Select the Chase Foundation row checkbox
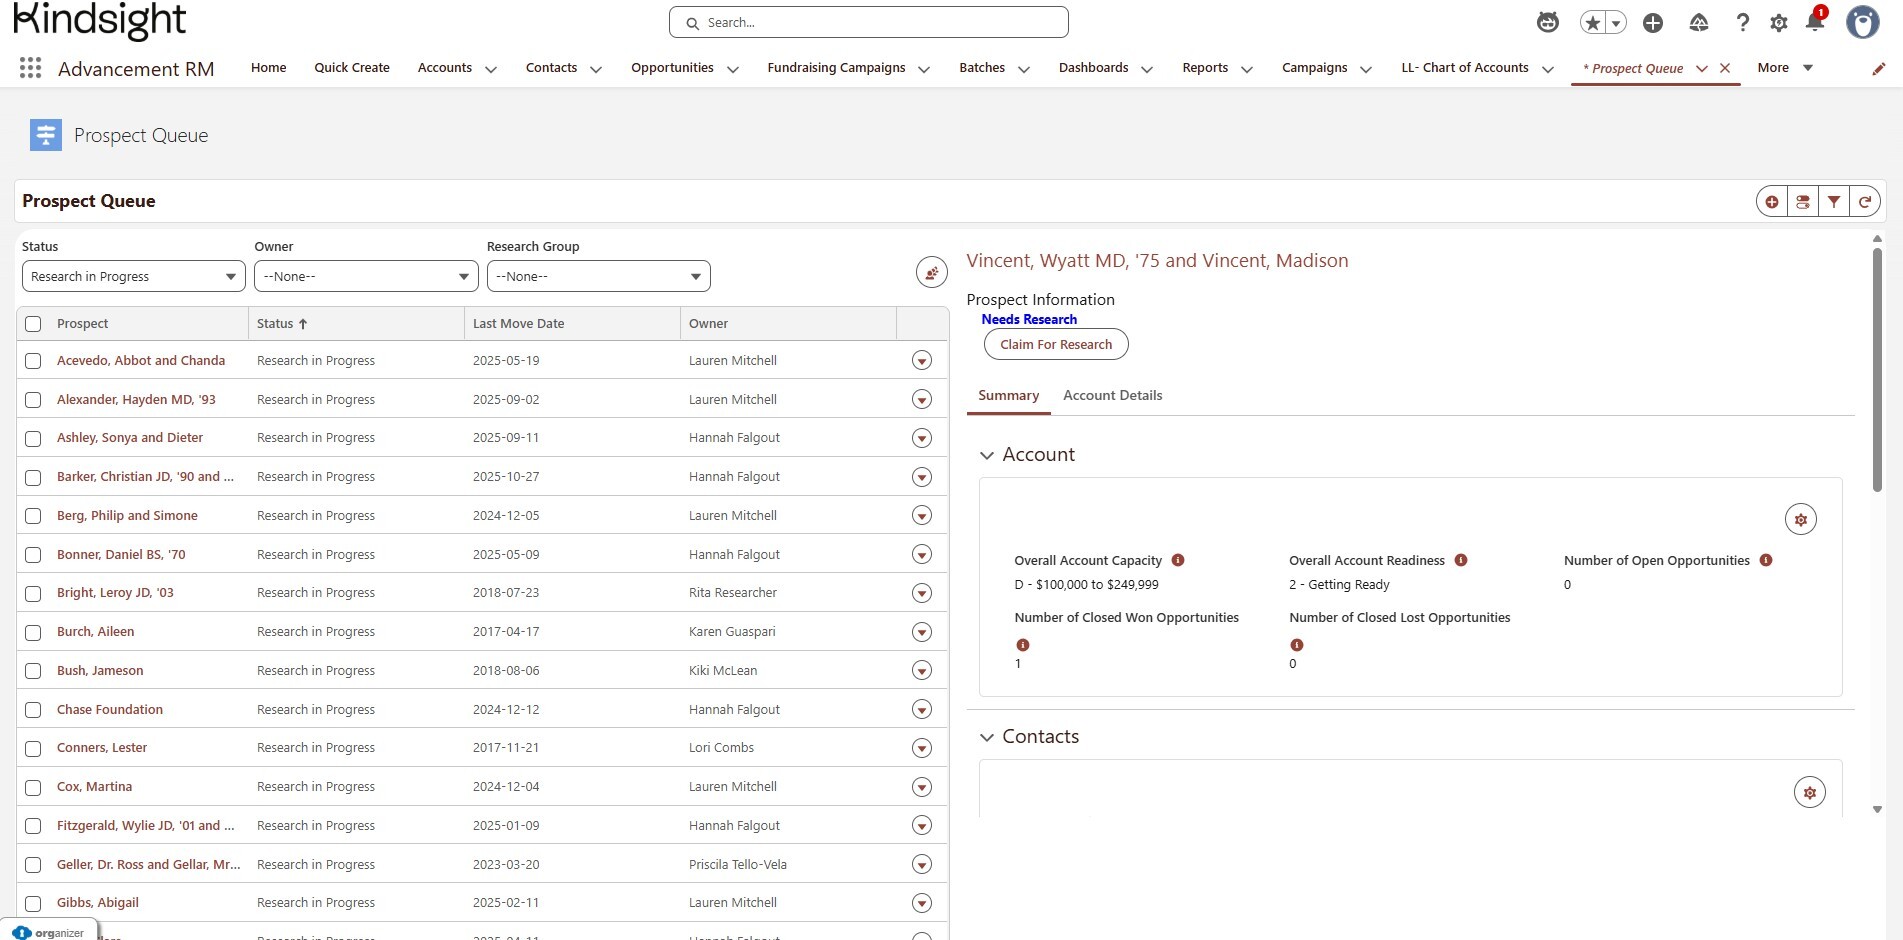1903x940 pixels. (33, 710)
